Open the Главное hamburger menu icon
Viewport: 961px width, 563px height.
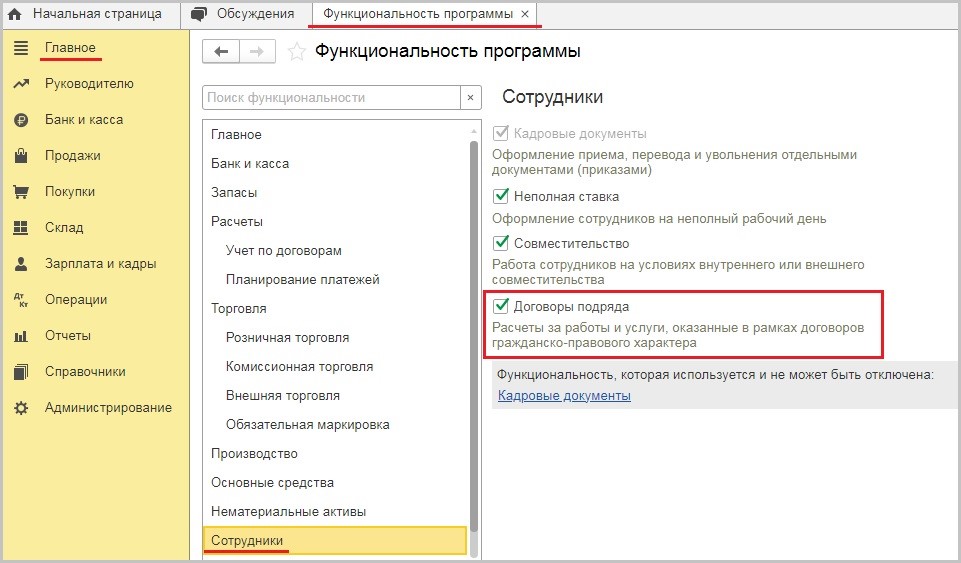tap(21, 48)
